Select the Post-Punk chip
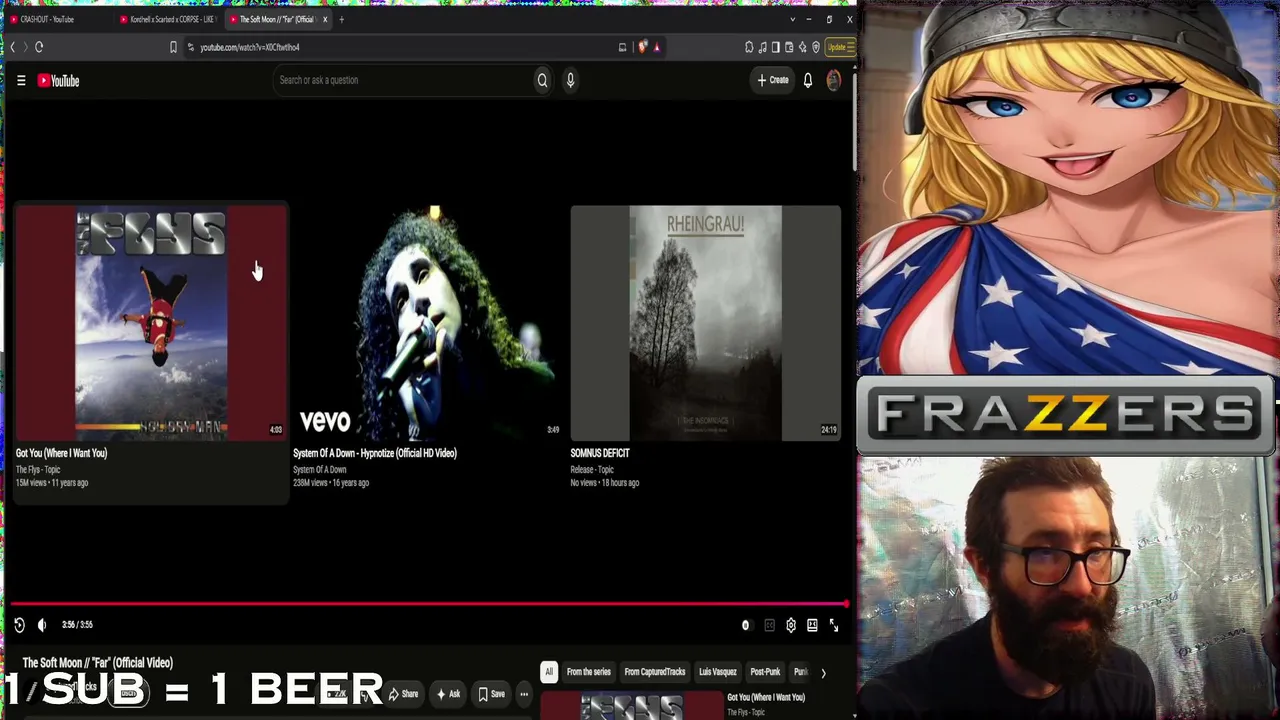The image size is (1280, 720). coord(765,672)
